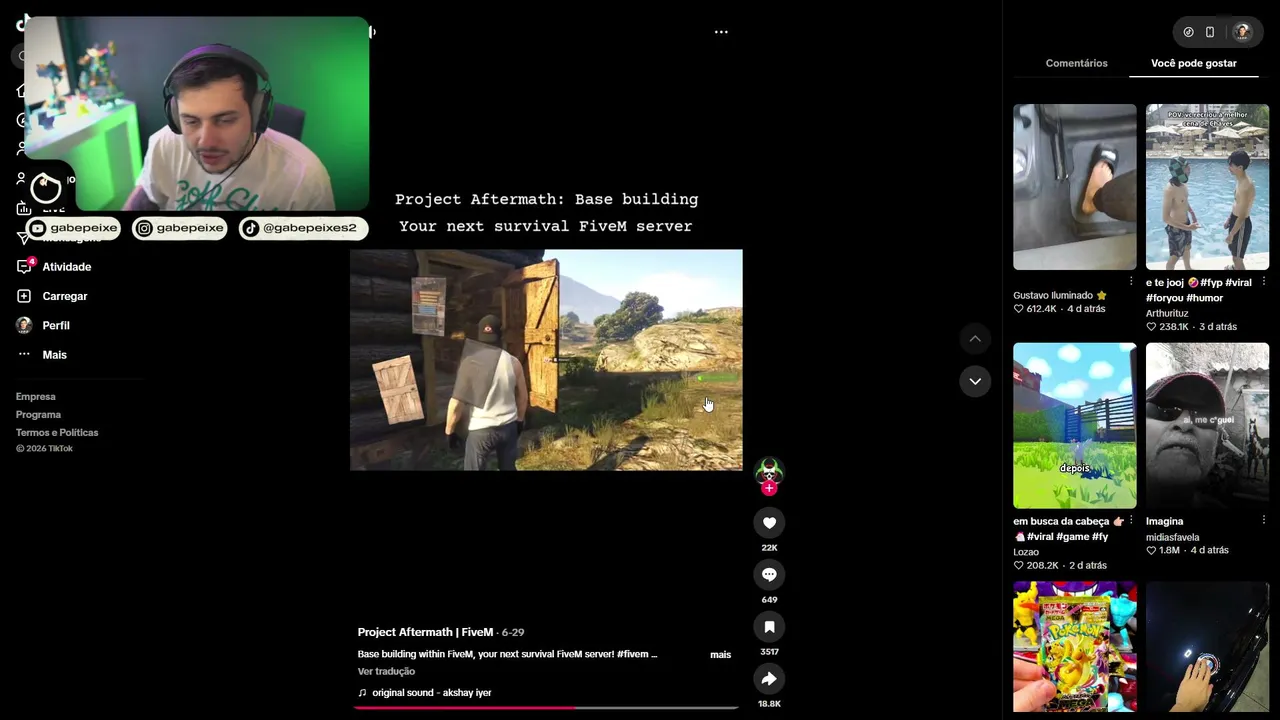The image size is (1280, 720).
Task: Select the Você pode gostar tab
Action: 1194,63
